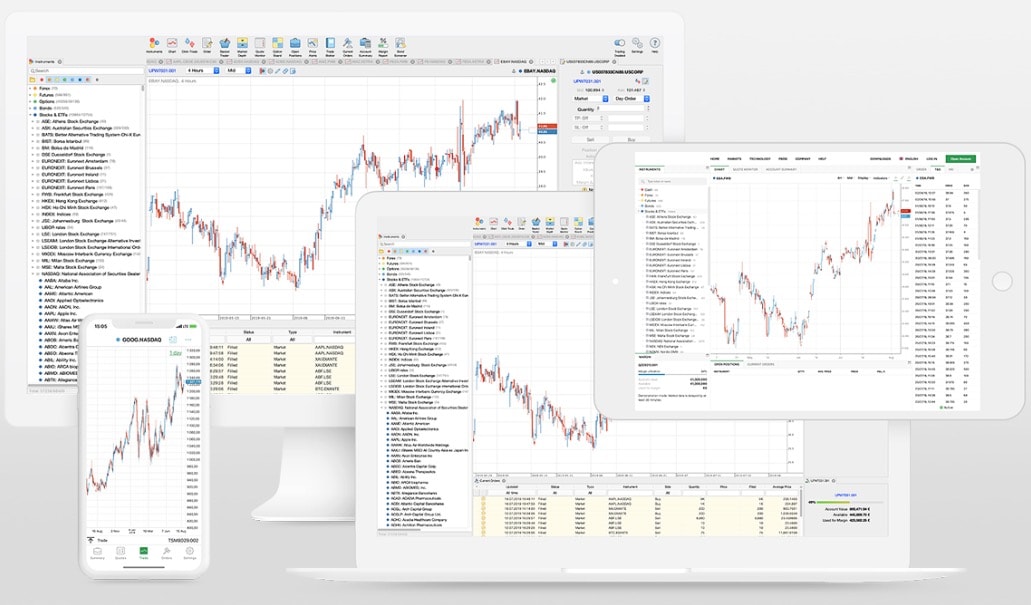
Task: Tap the Orders icon on the phone
Action: click(x=165, y=551)
